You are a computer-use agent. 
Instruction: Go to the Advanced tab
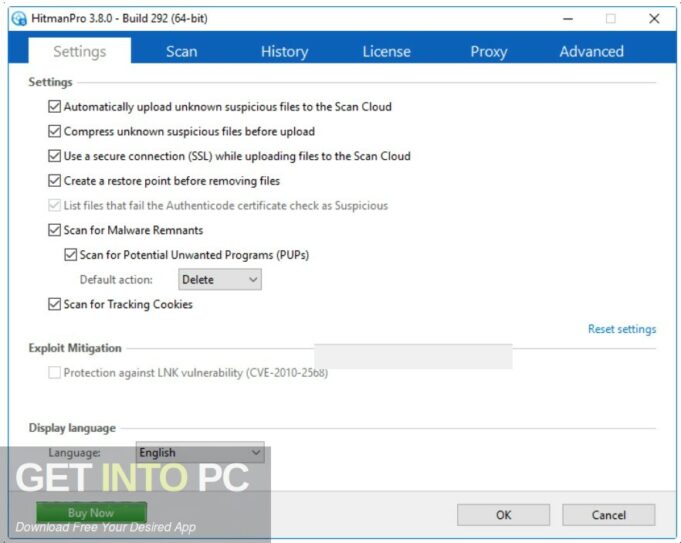click(592, 51)
